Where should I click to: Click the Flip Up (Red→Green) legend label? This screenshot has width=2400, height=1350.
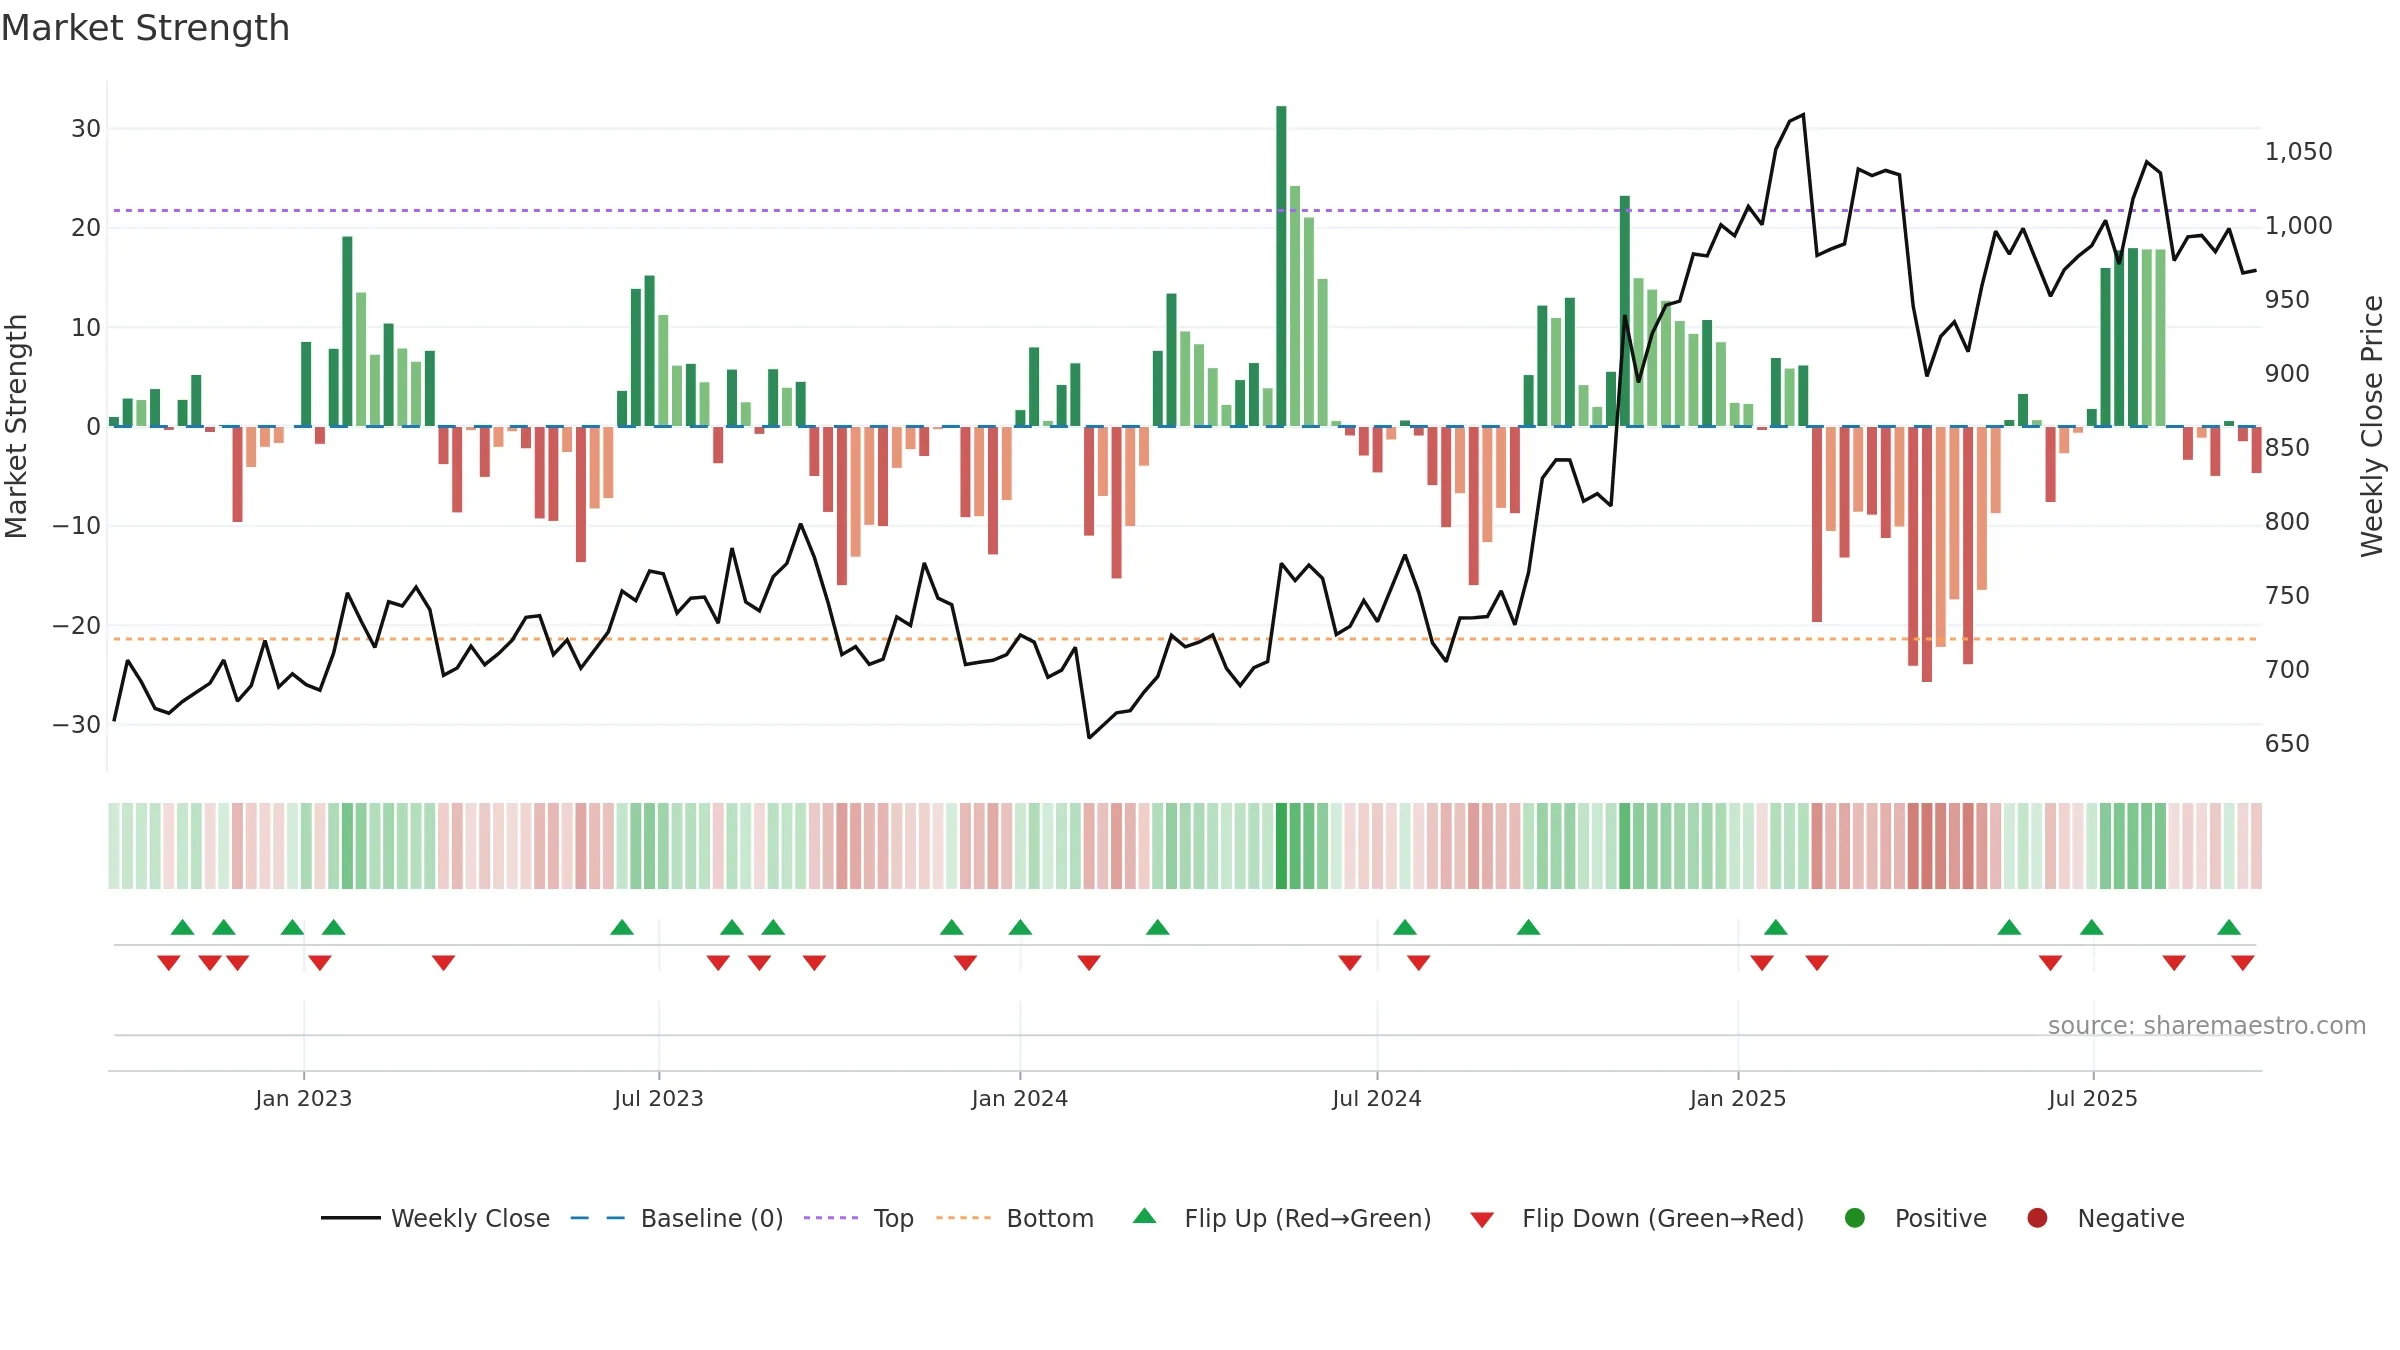coord(1308,1218)
